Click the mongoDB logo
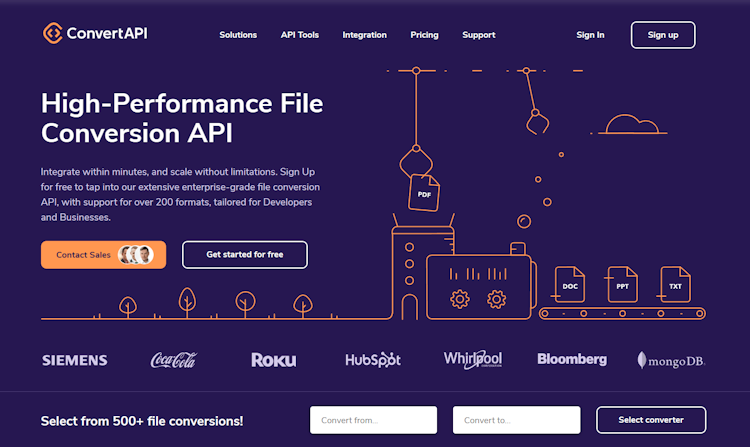The image size is (750, 447). coord(671,360)
